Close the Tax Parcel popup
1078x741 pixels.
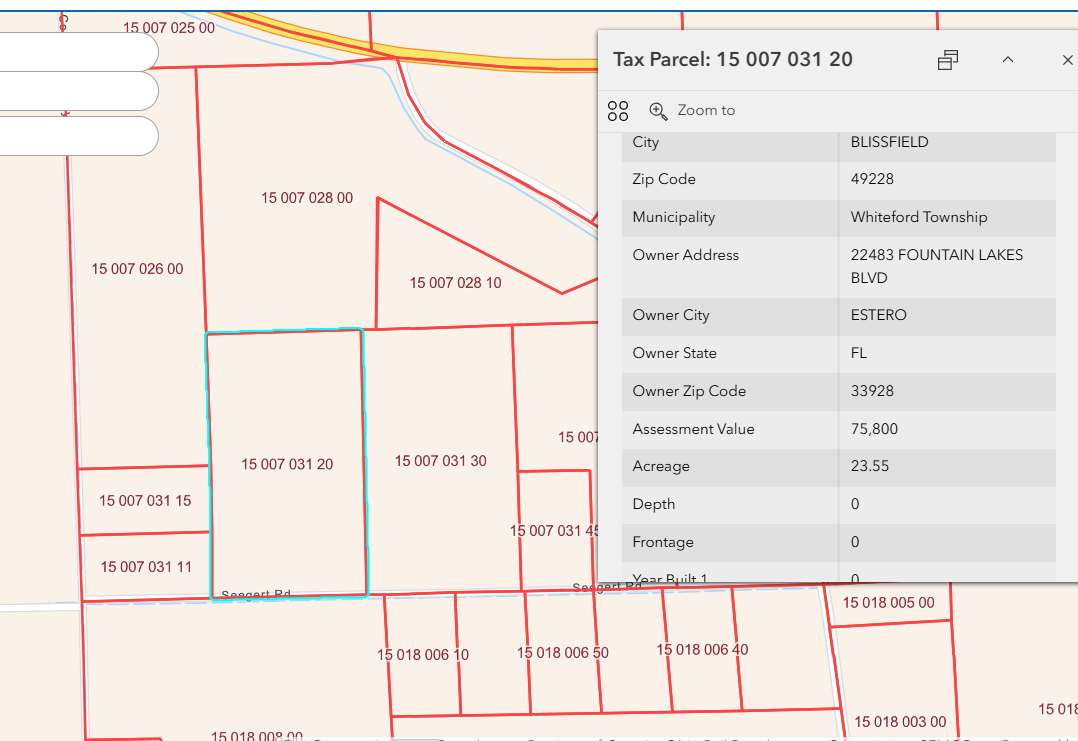pos(1067,60)
